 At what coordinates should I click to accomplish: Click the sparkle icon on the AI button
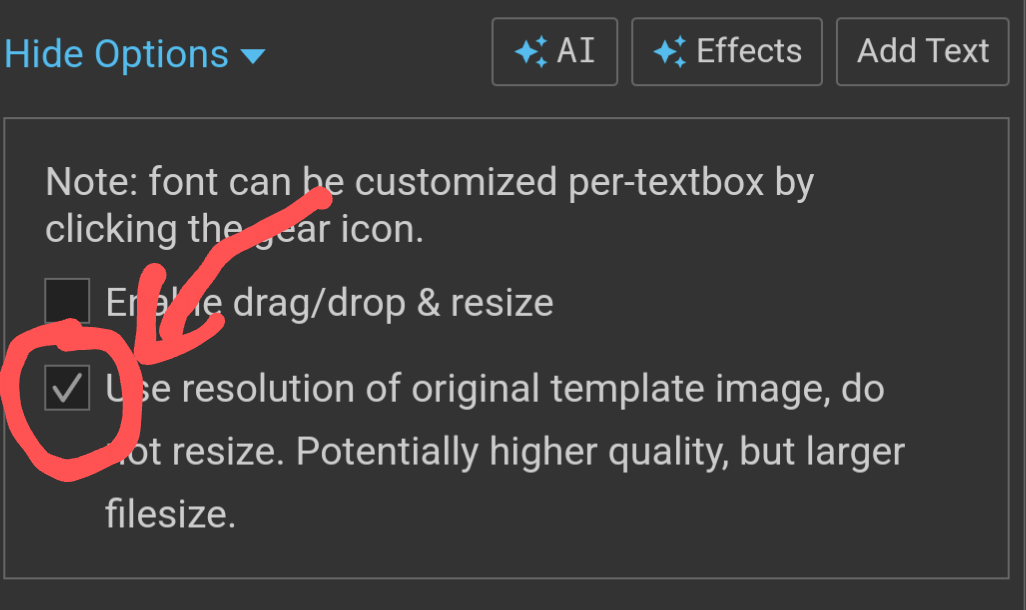point(531,52)
